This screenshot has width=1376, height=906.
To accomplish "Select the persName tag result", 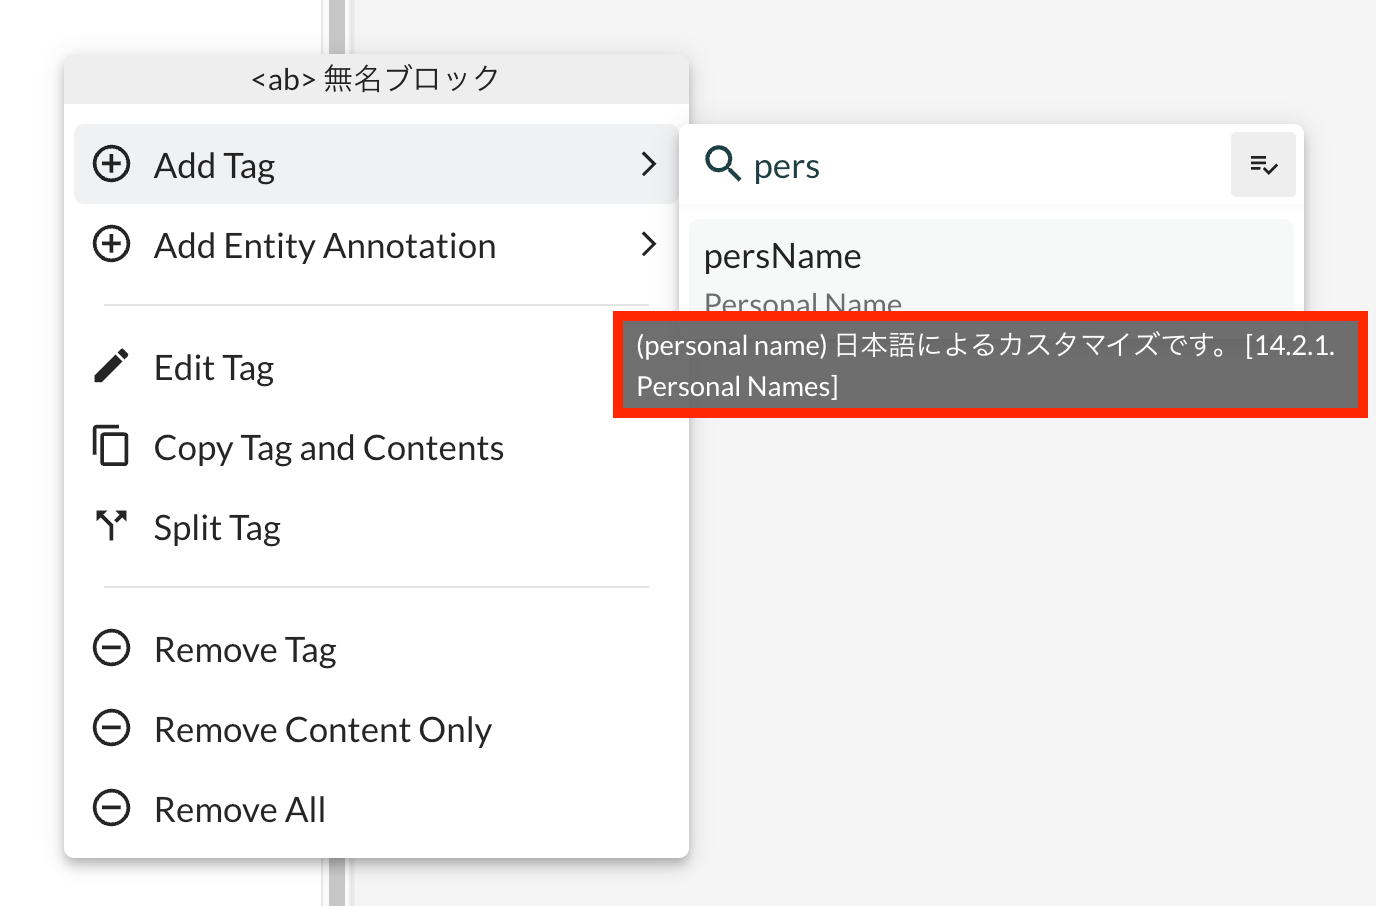I will pos(991,267).
